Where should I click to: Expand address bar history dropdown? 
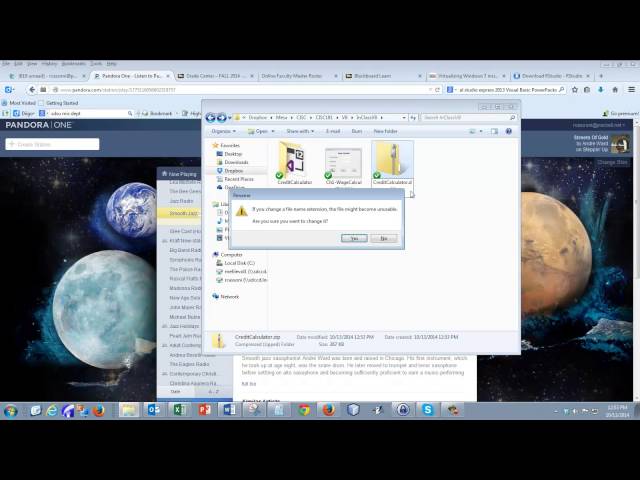tap(404, 118)
